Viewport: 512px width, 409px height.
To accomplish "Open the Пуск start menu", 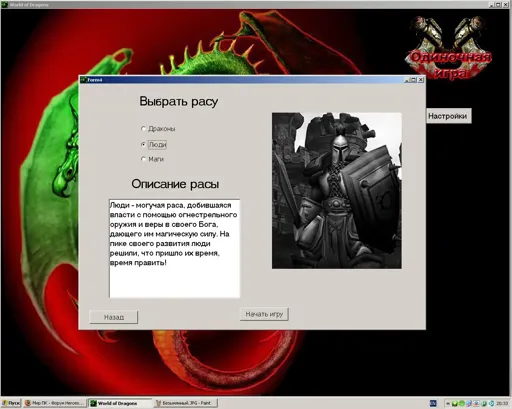I will 11,403.
